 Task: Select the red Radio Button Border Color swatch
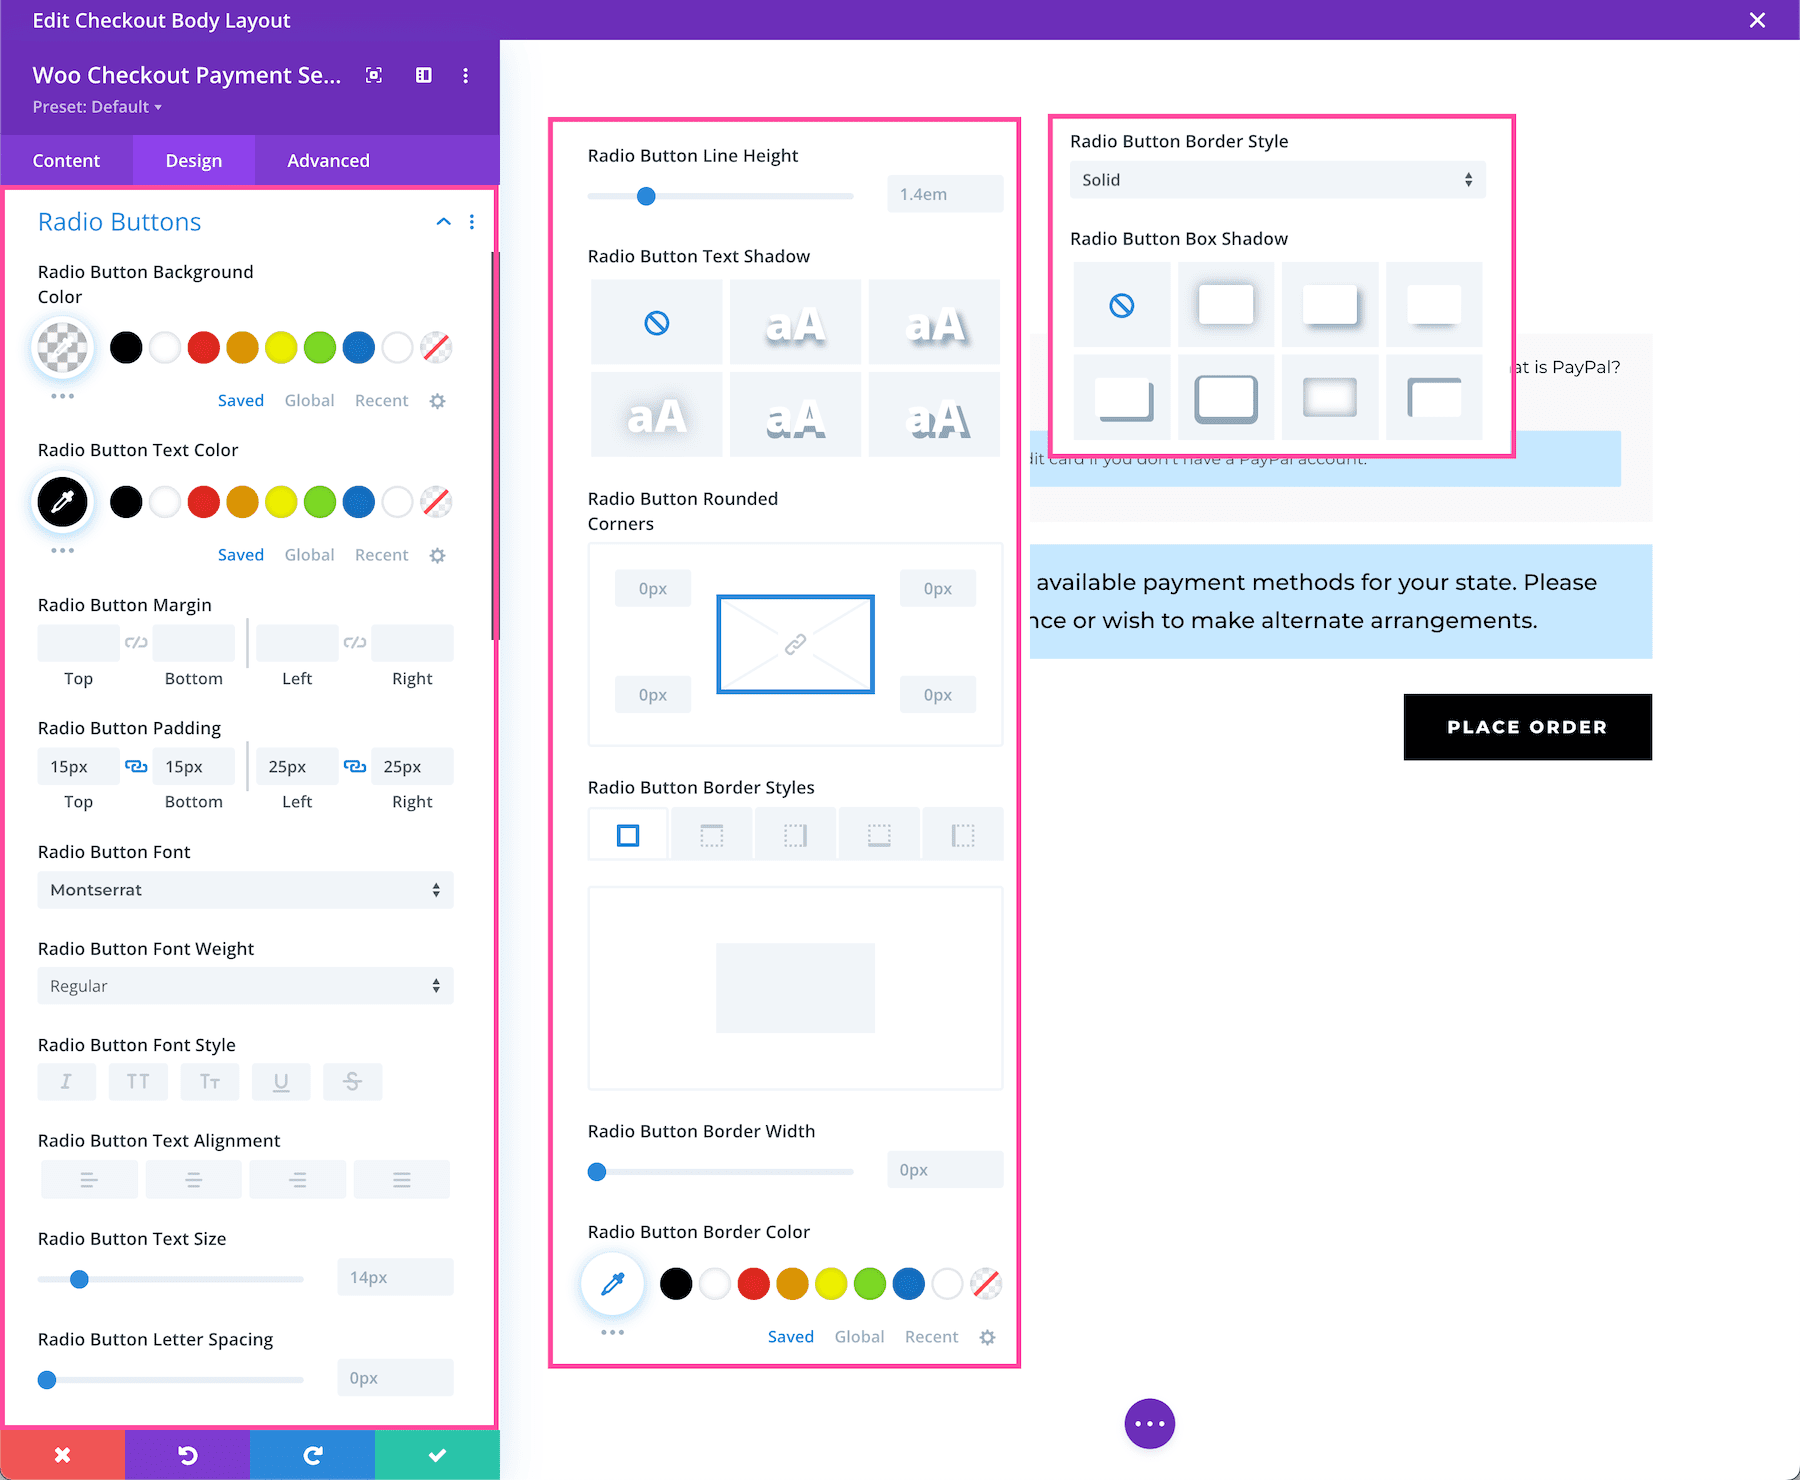[x=753, y=1283]
